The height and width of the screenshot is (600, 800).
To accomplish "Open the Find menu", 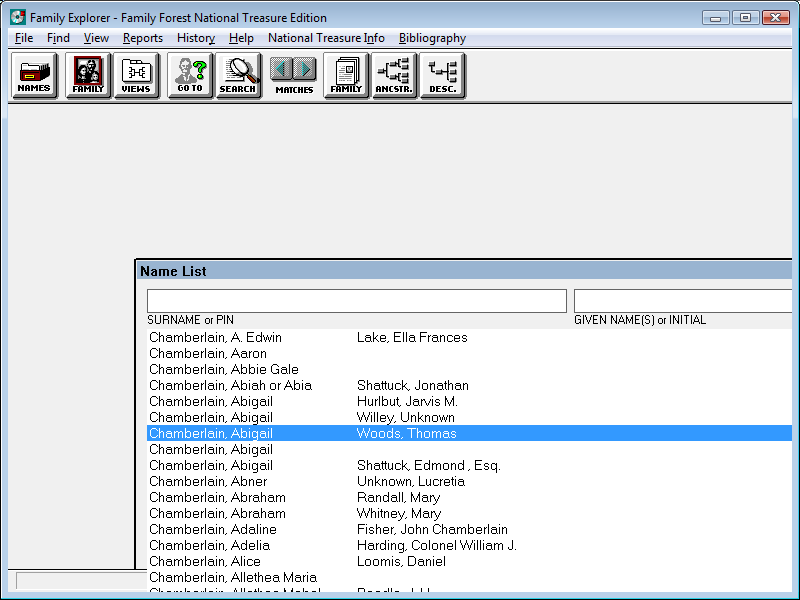I will pos(58,38).
